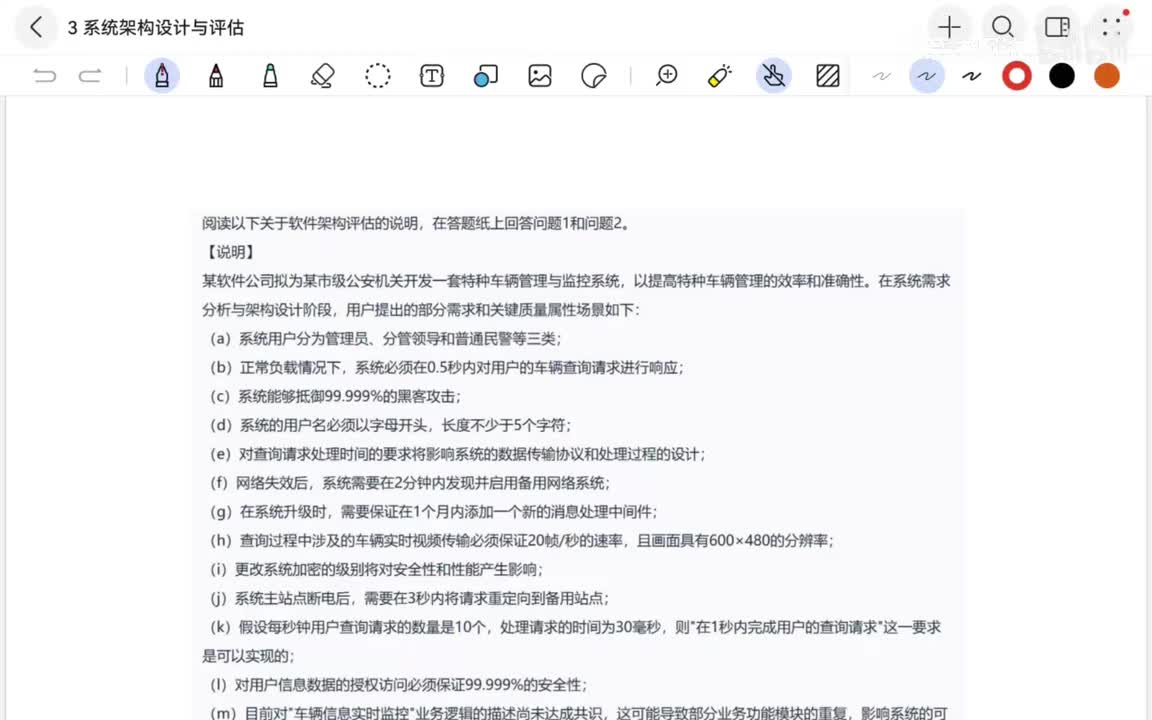Go back using the back arrow
This screenshot has width=1152, height=720.
(36, 28)
